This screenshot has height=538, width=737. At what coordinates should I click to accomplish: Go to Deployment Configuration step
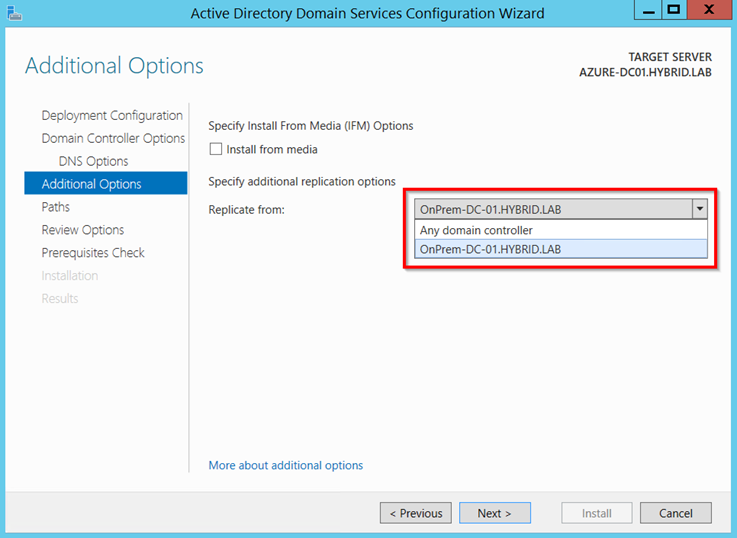pyautogui.click(x=112, y=116)
